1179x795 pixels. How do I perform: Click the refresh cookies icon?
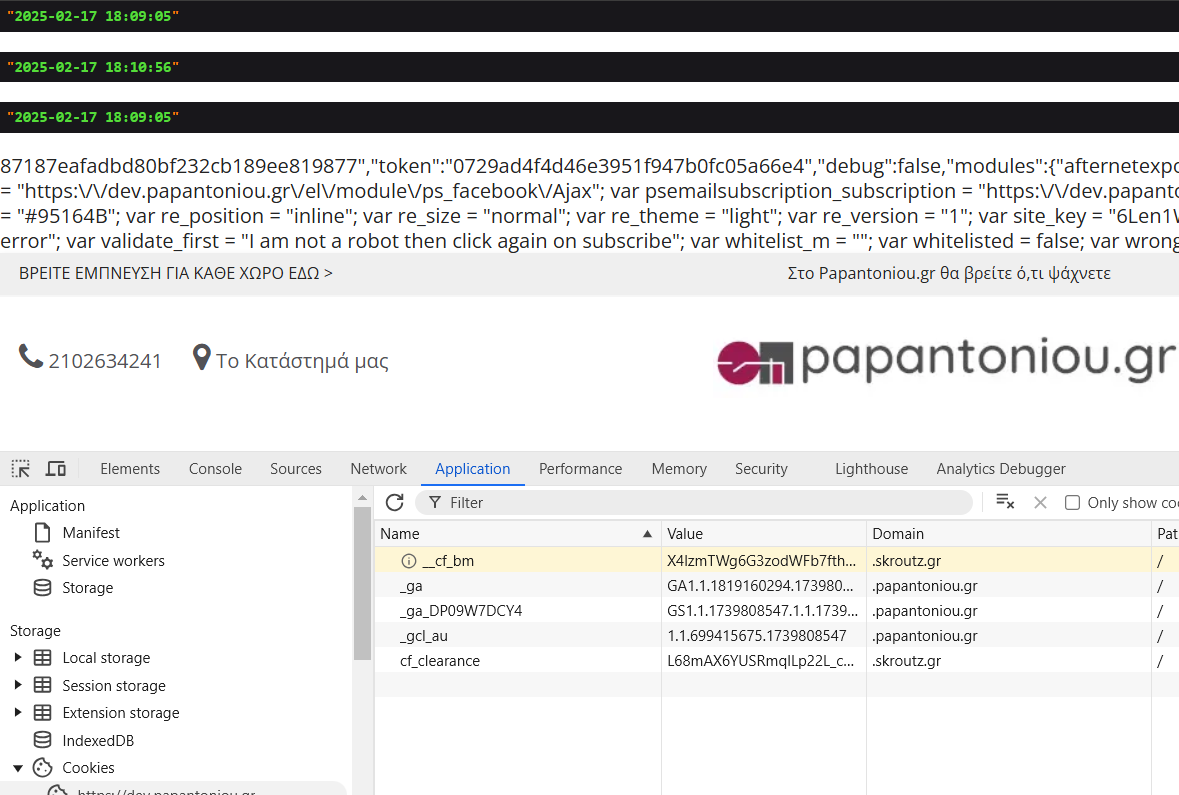pos(395,502)
